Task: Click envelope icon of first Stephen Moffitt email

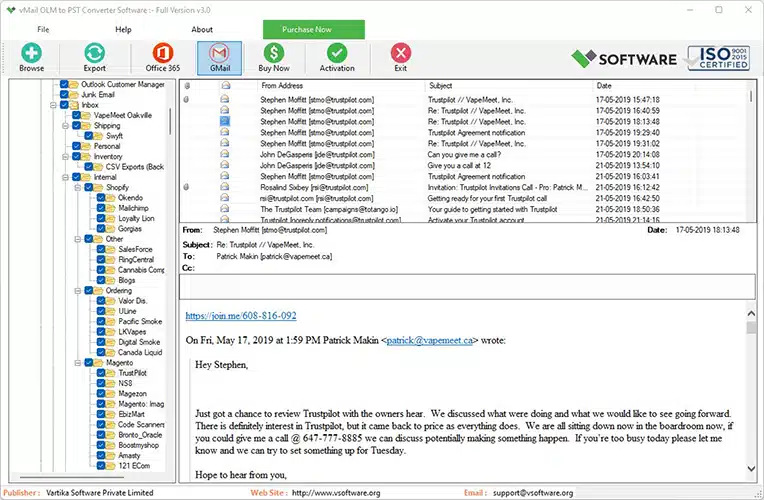Action: pos(225,100)
